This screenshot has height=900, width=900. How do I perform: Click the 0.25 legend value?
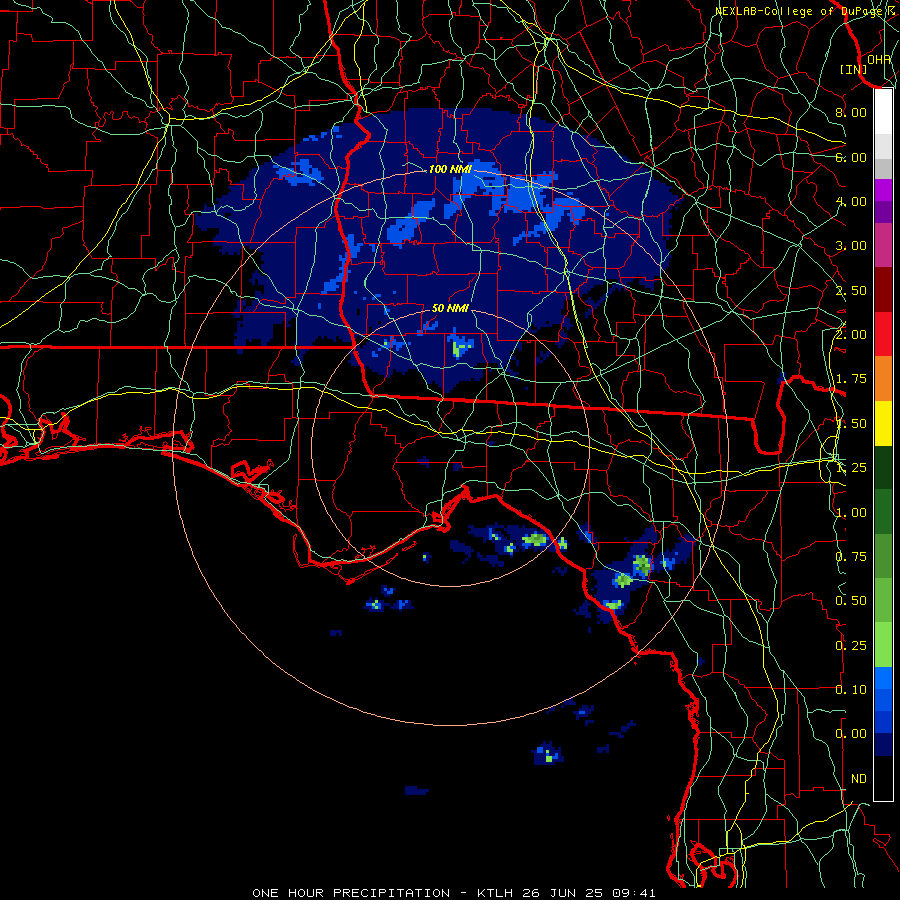tap(851, 646)
